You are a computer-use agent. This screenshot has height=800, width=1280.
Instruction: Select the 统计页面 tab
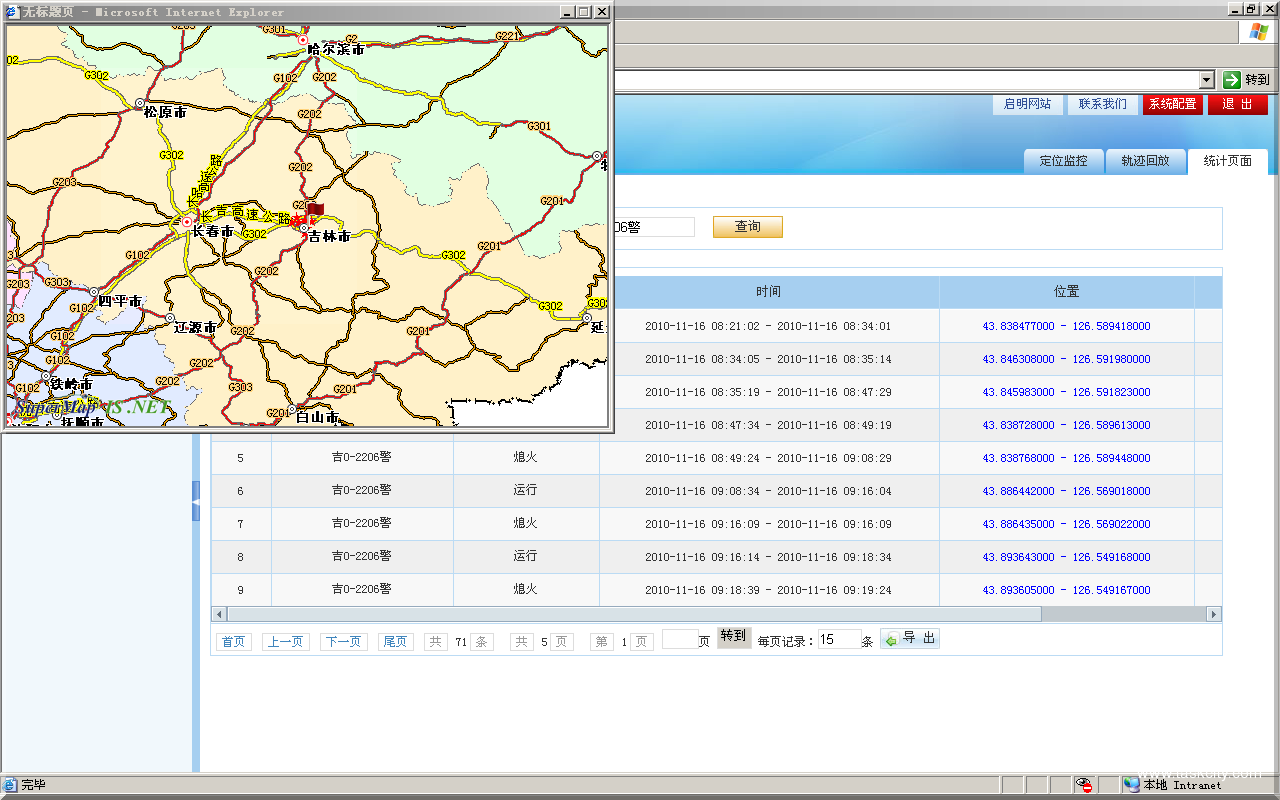[x=1228, y=161]
